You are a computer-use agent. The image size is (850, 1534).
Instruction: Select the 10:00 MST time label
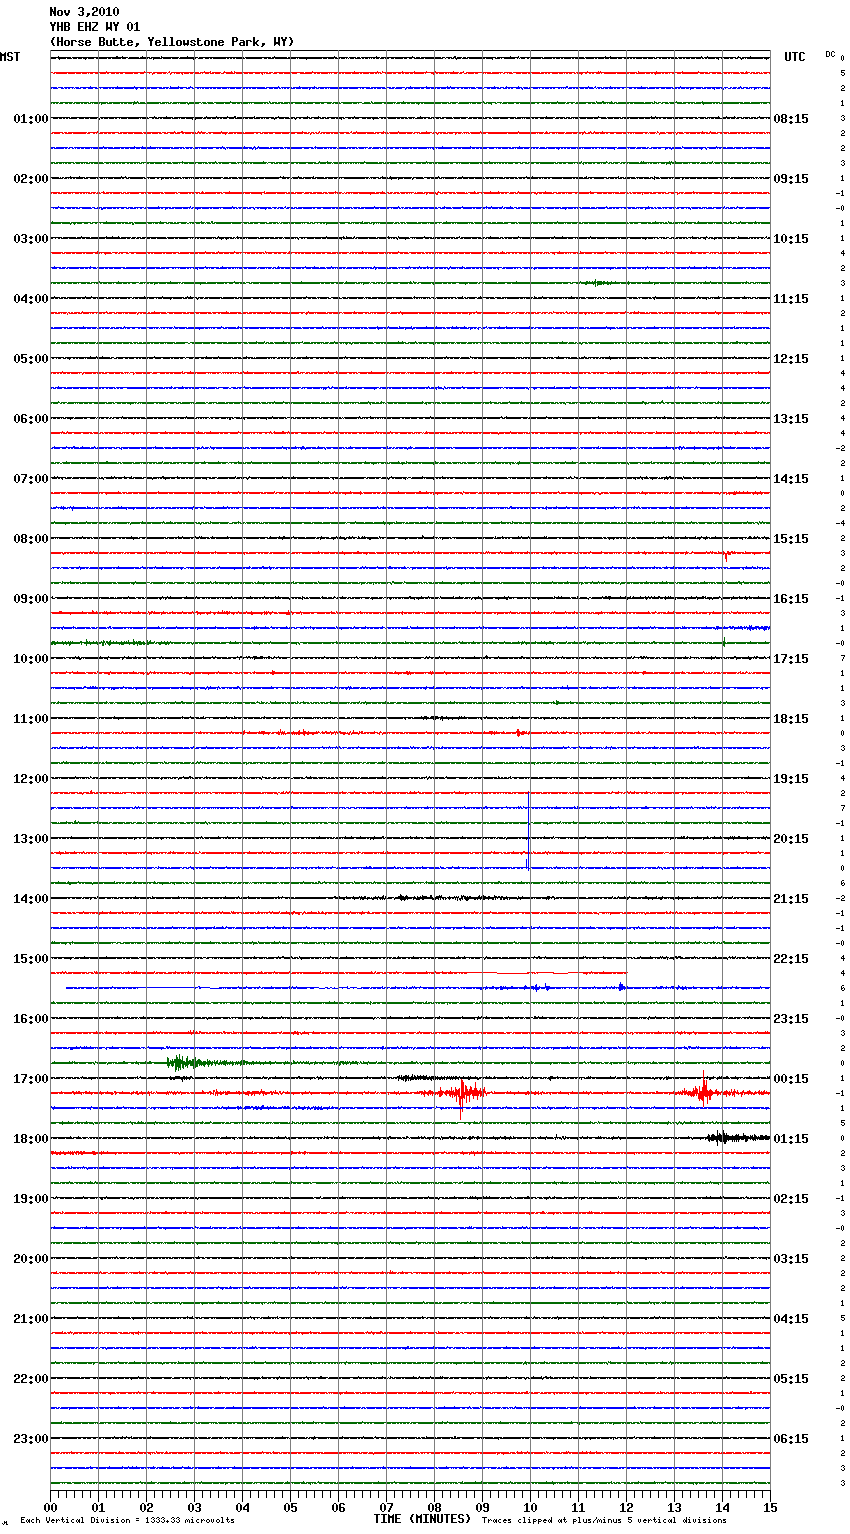pos(31,659)
